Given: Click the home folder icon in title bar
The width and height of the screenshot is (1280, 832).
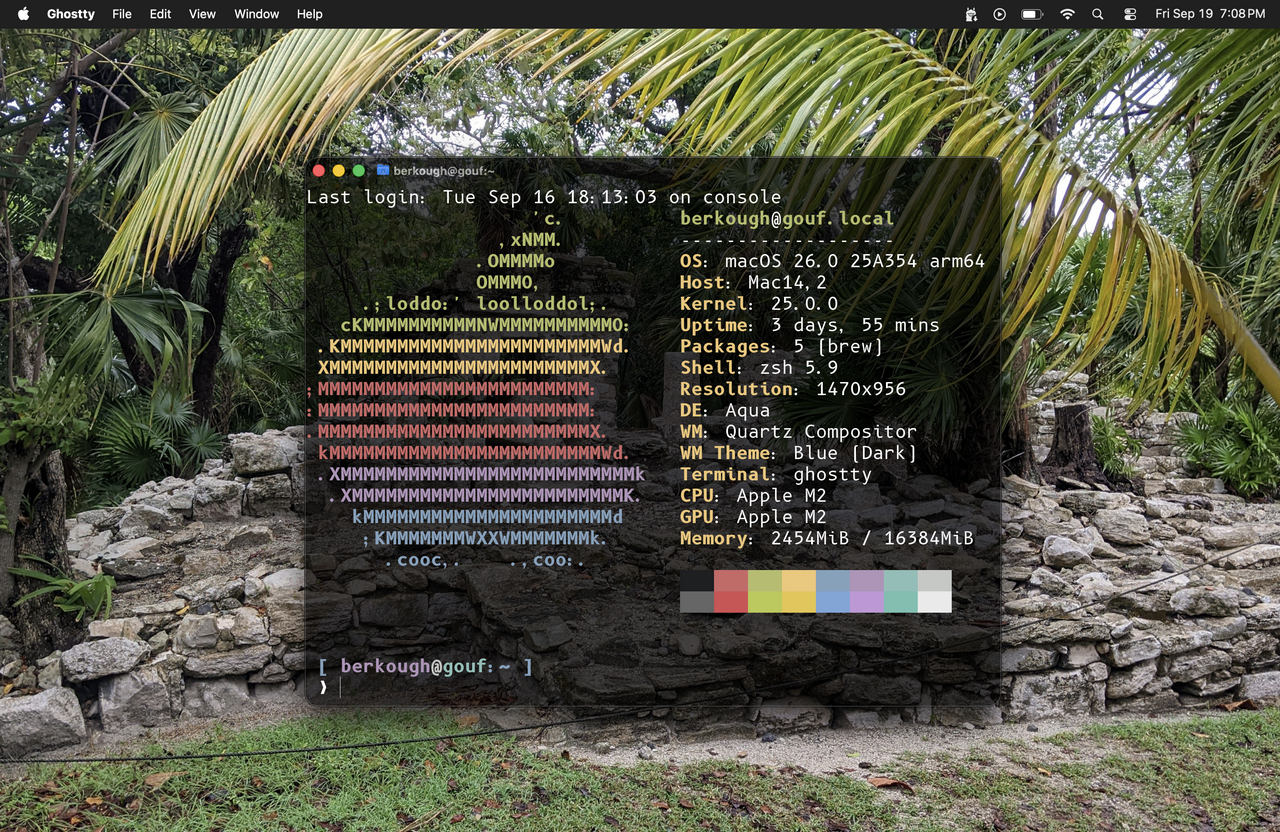Looking at the screenshot, I should 383,171.
